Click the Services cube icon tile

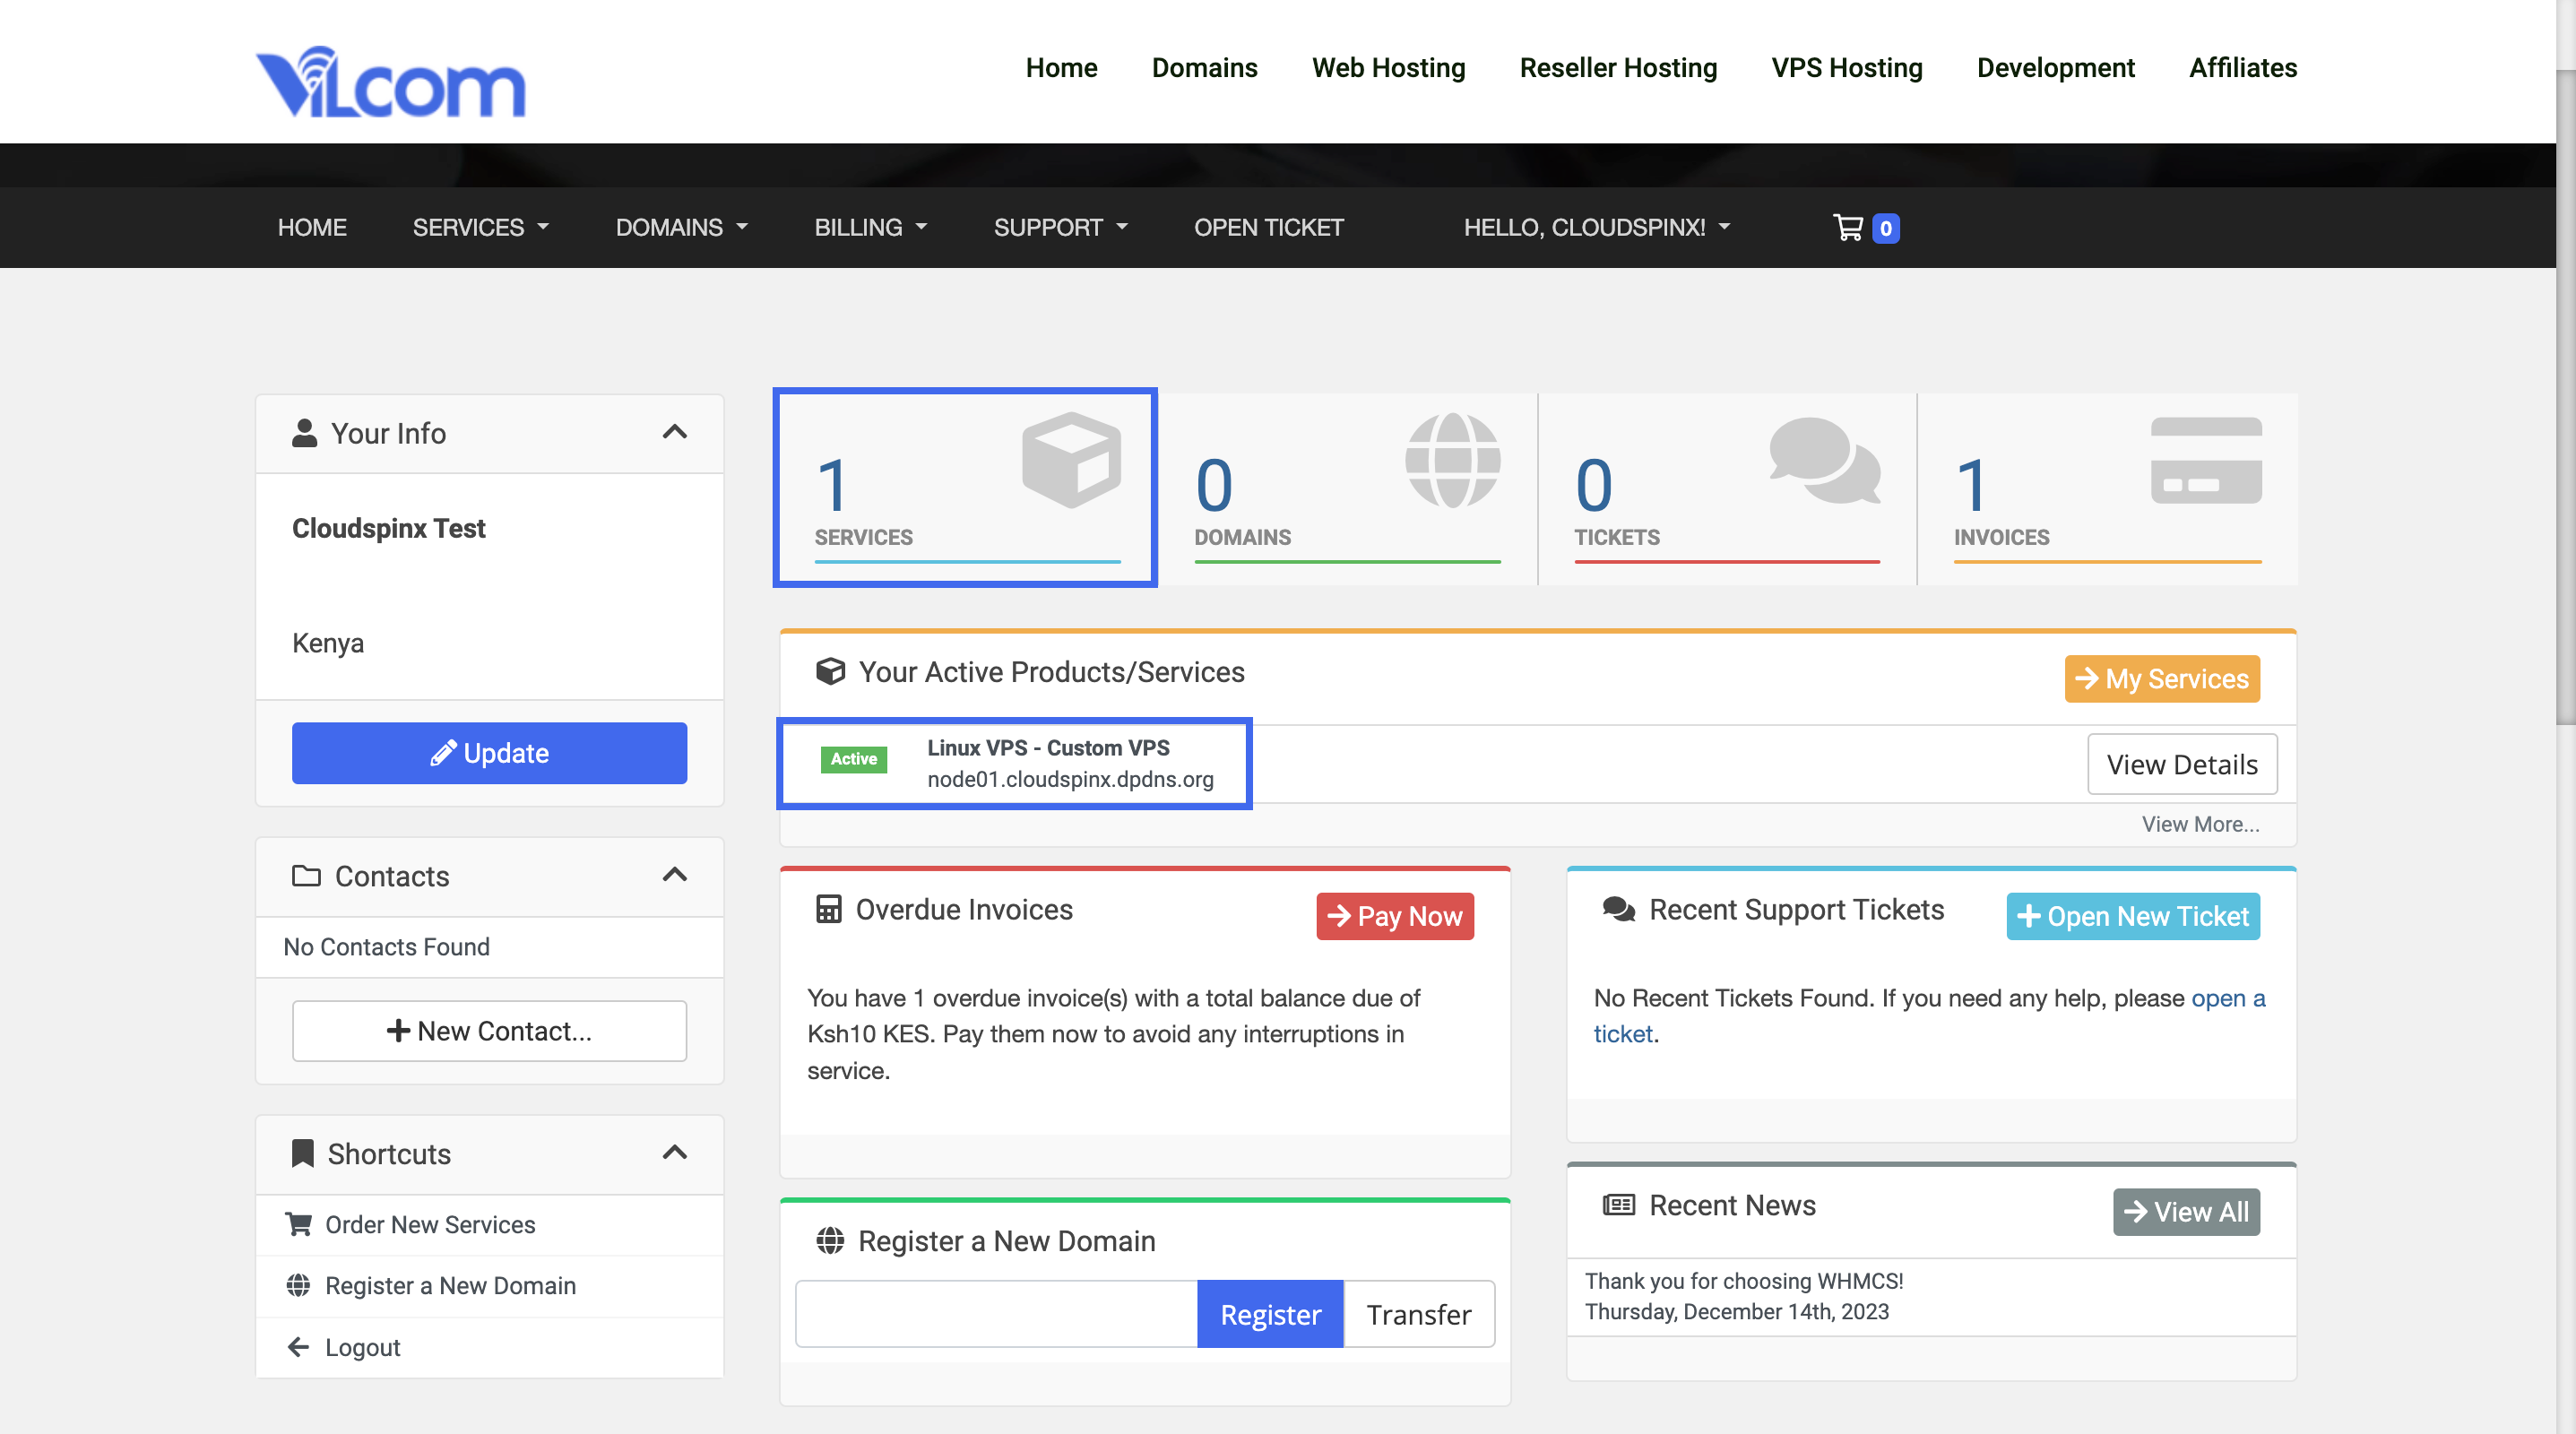pos(1071,461)
